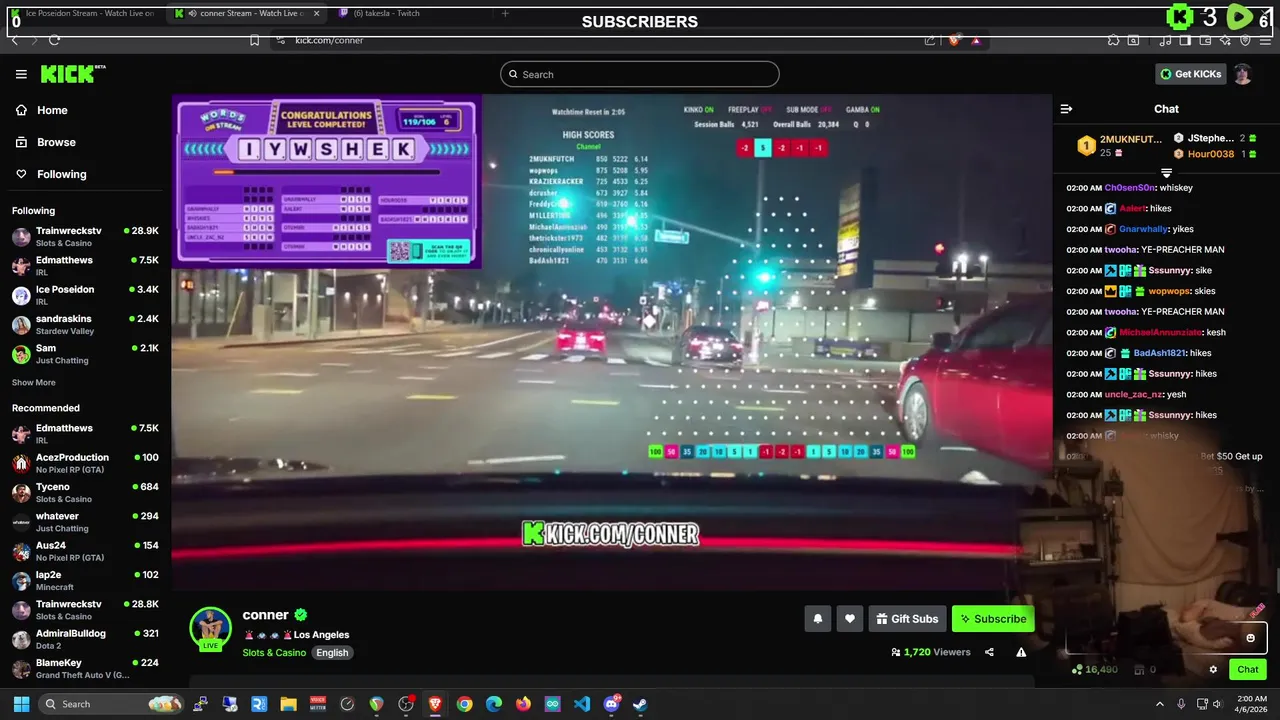1280x720 pixels.
Task: Switch to Ice Poseidon Stream browser tab
Action: click(x=84, y=14)
